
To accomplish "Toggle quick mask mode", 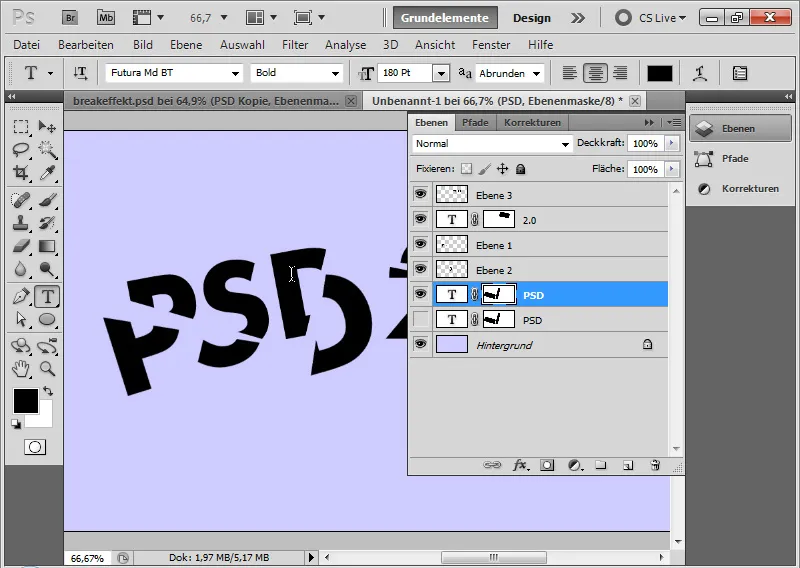I will tap(35, 448).
